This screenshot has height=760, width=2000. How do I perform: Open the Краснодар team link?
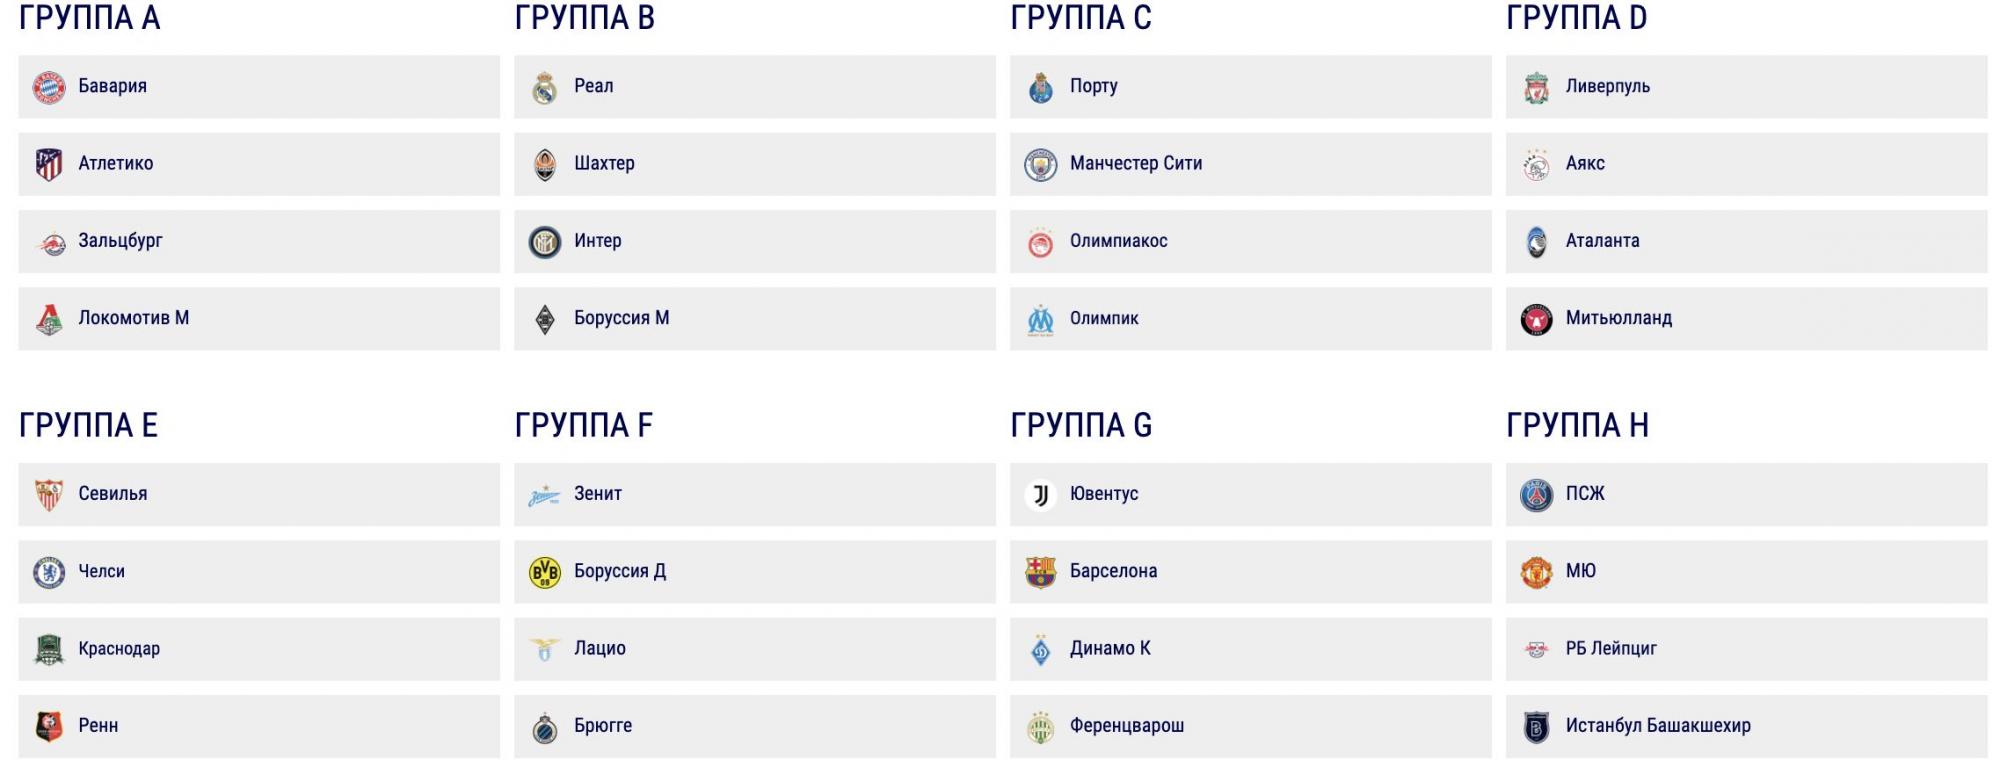pyautogui.click(x=119, y=649)
